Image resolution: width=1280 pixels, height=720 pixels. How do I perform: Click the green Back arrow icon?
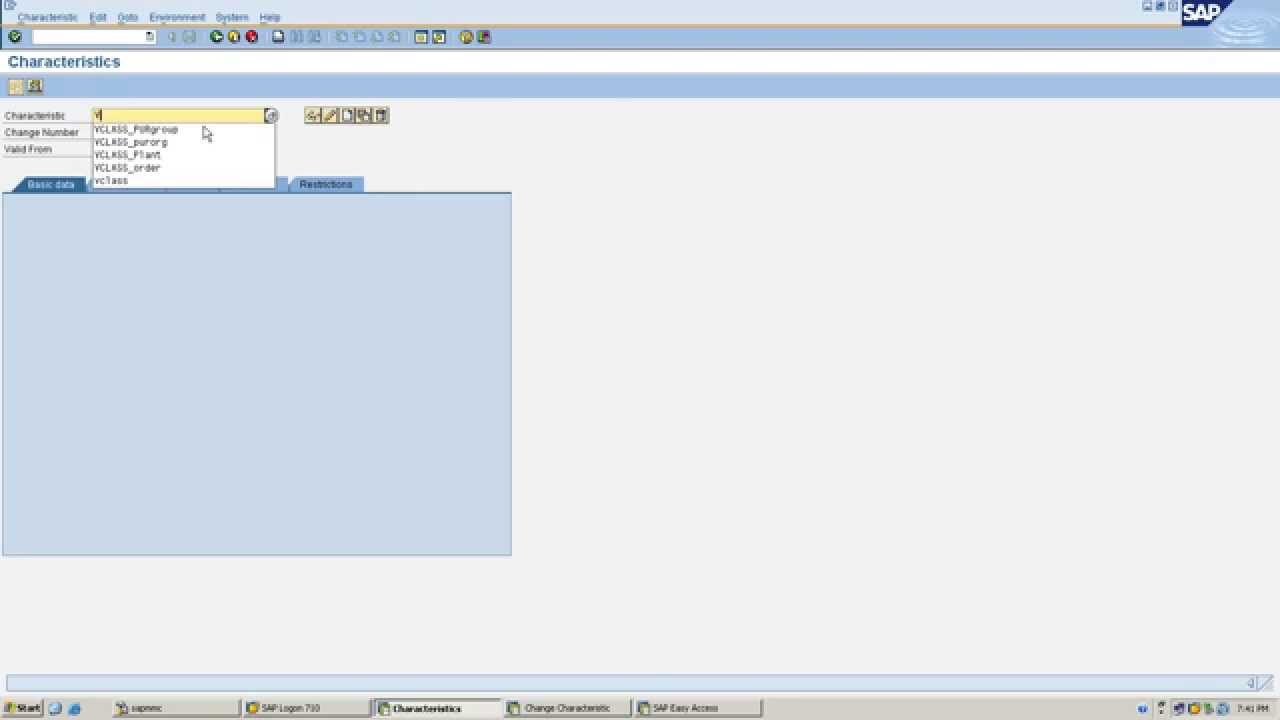(x=216, y=37)
